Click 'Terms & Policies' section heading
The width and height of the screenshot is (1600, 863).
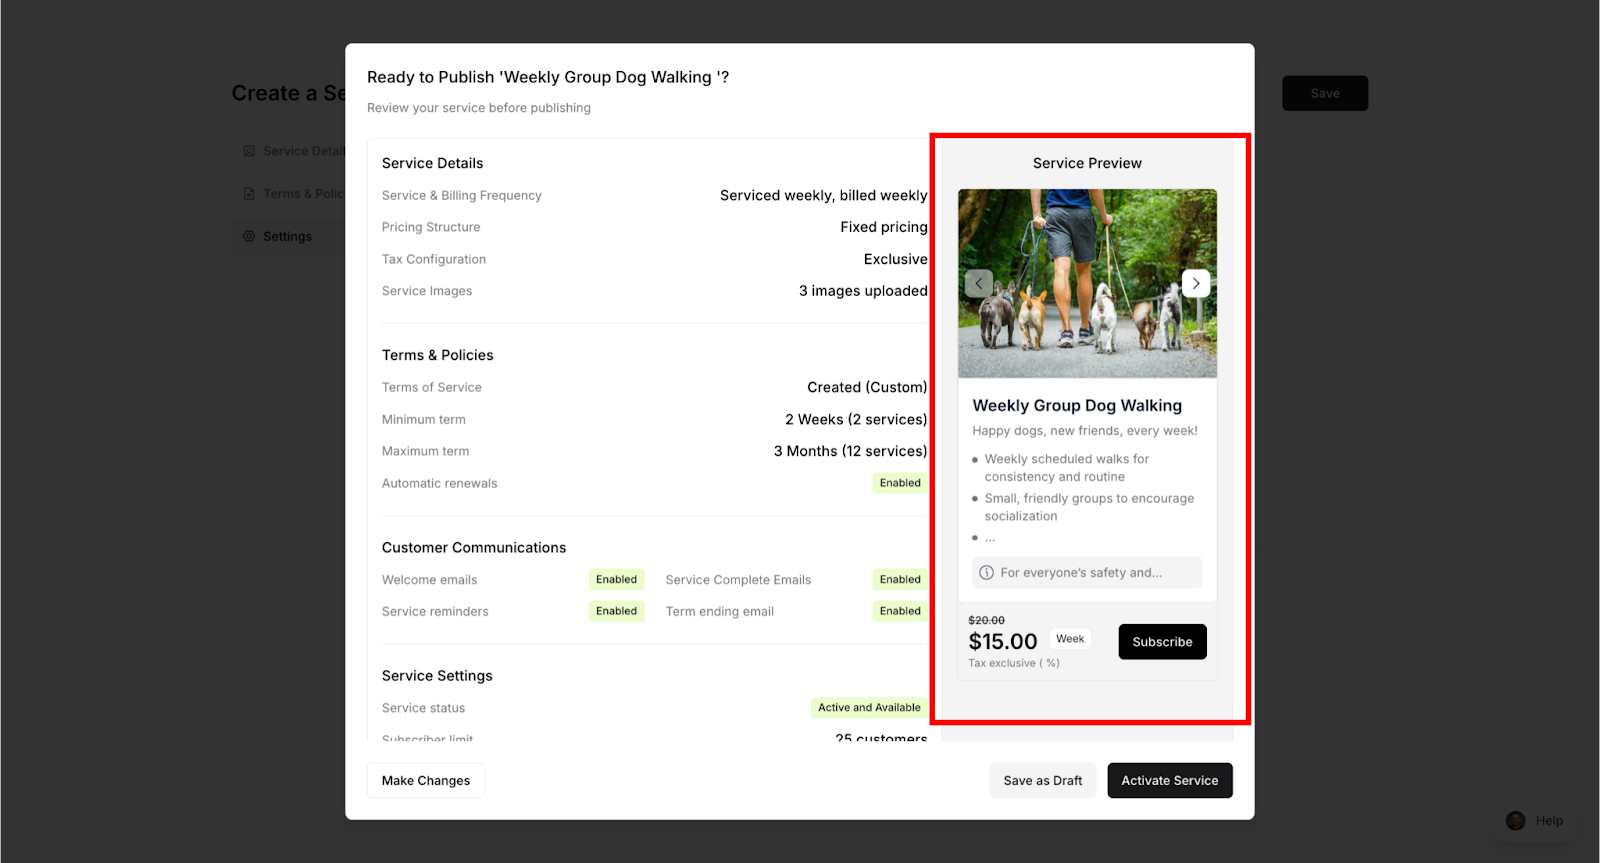click(438, 356)
